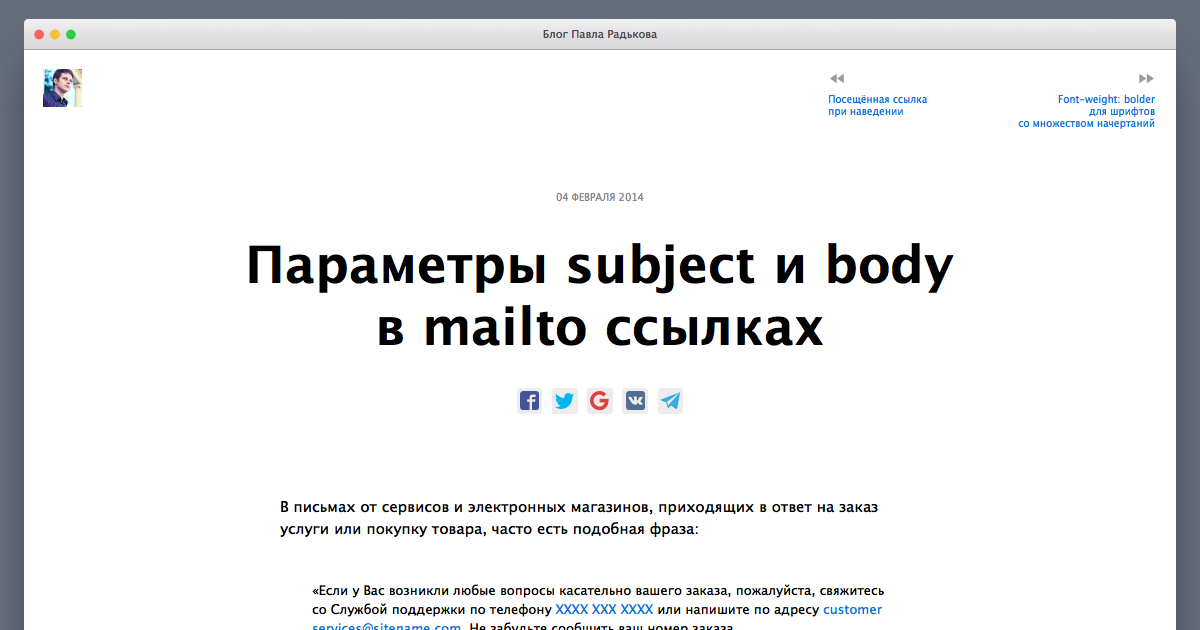
Task: Click the yellow minimize window button
Action: pyautogui.click(x=54, y=33)
